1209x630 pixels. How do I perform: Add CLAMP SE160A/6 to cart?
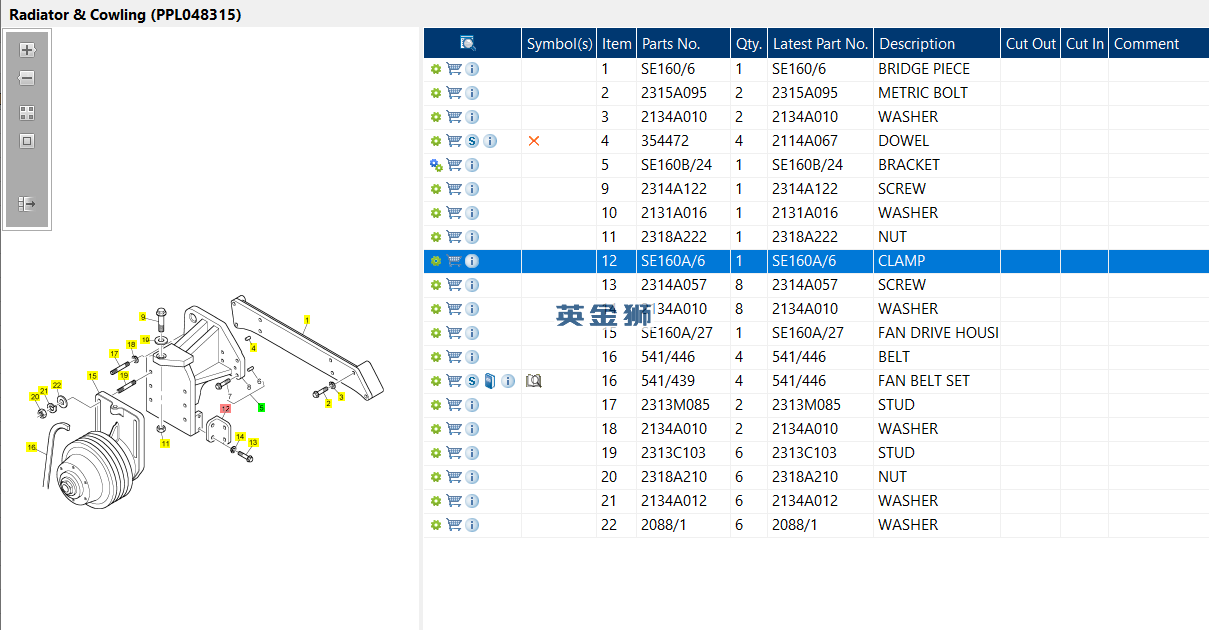[x=454, y=261]
